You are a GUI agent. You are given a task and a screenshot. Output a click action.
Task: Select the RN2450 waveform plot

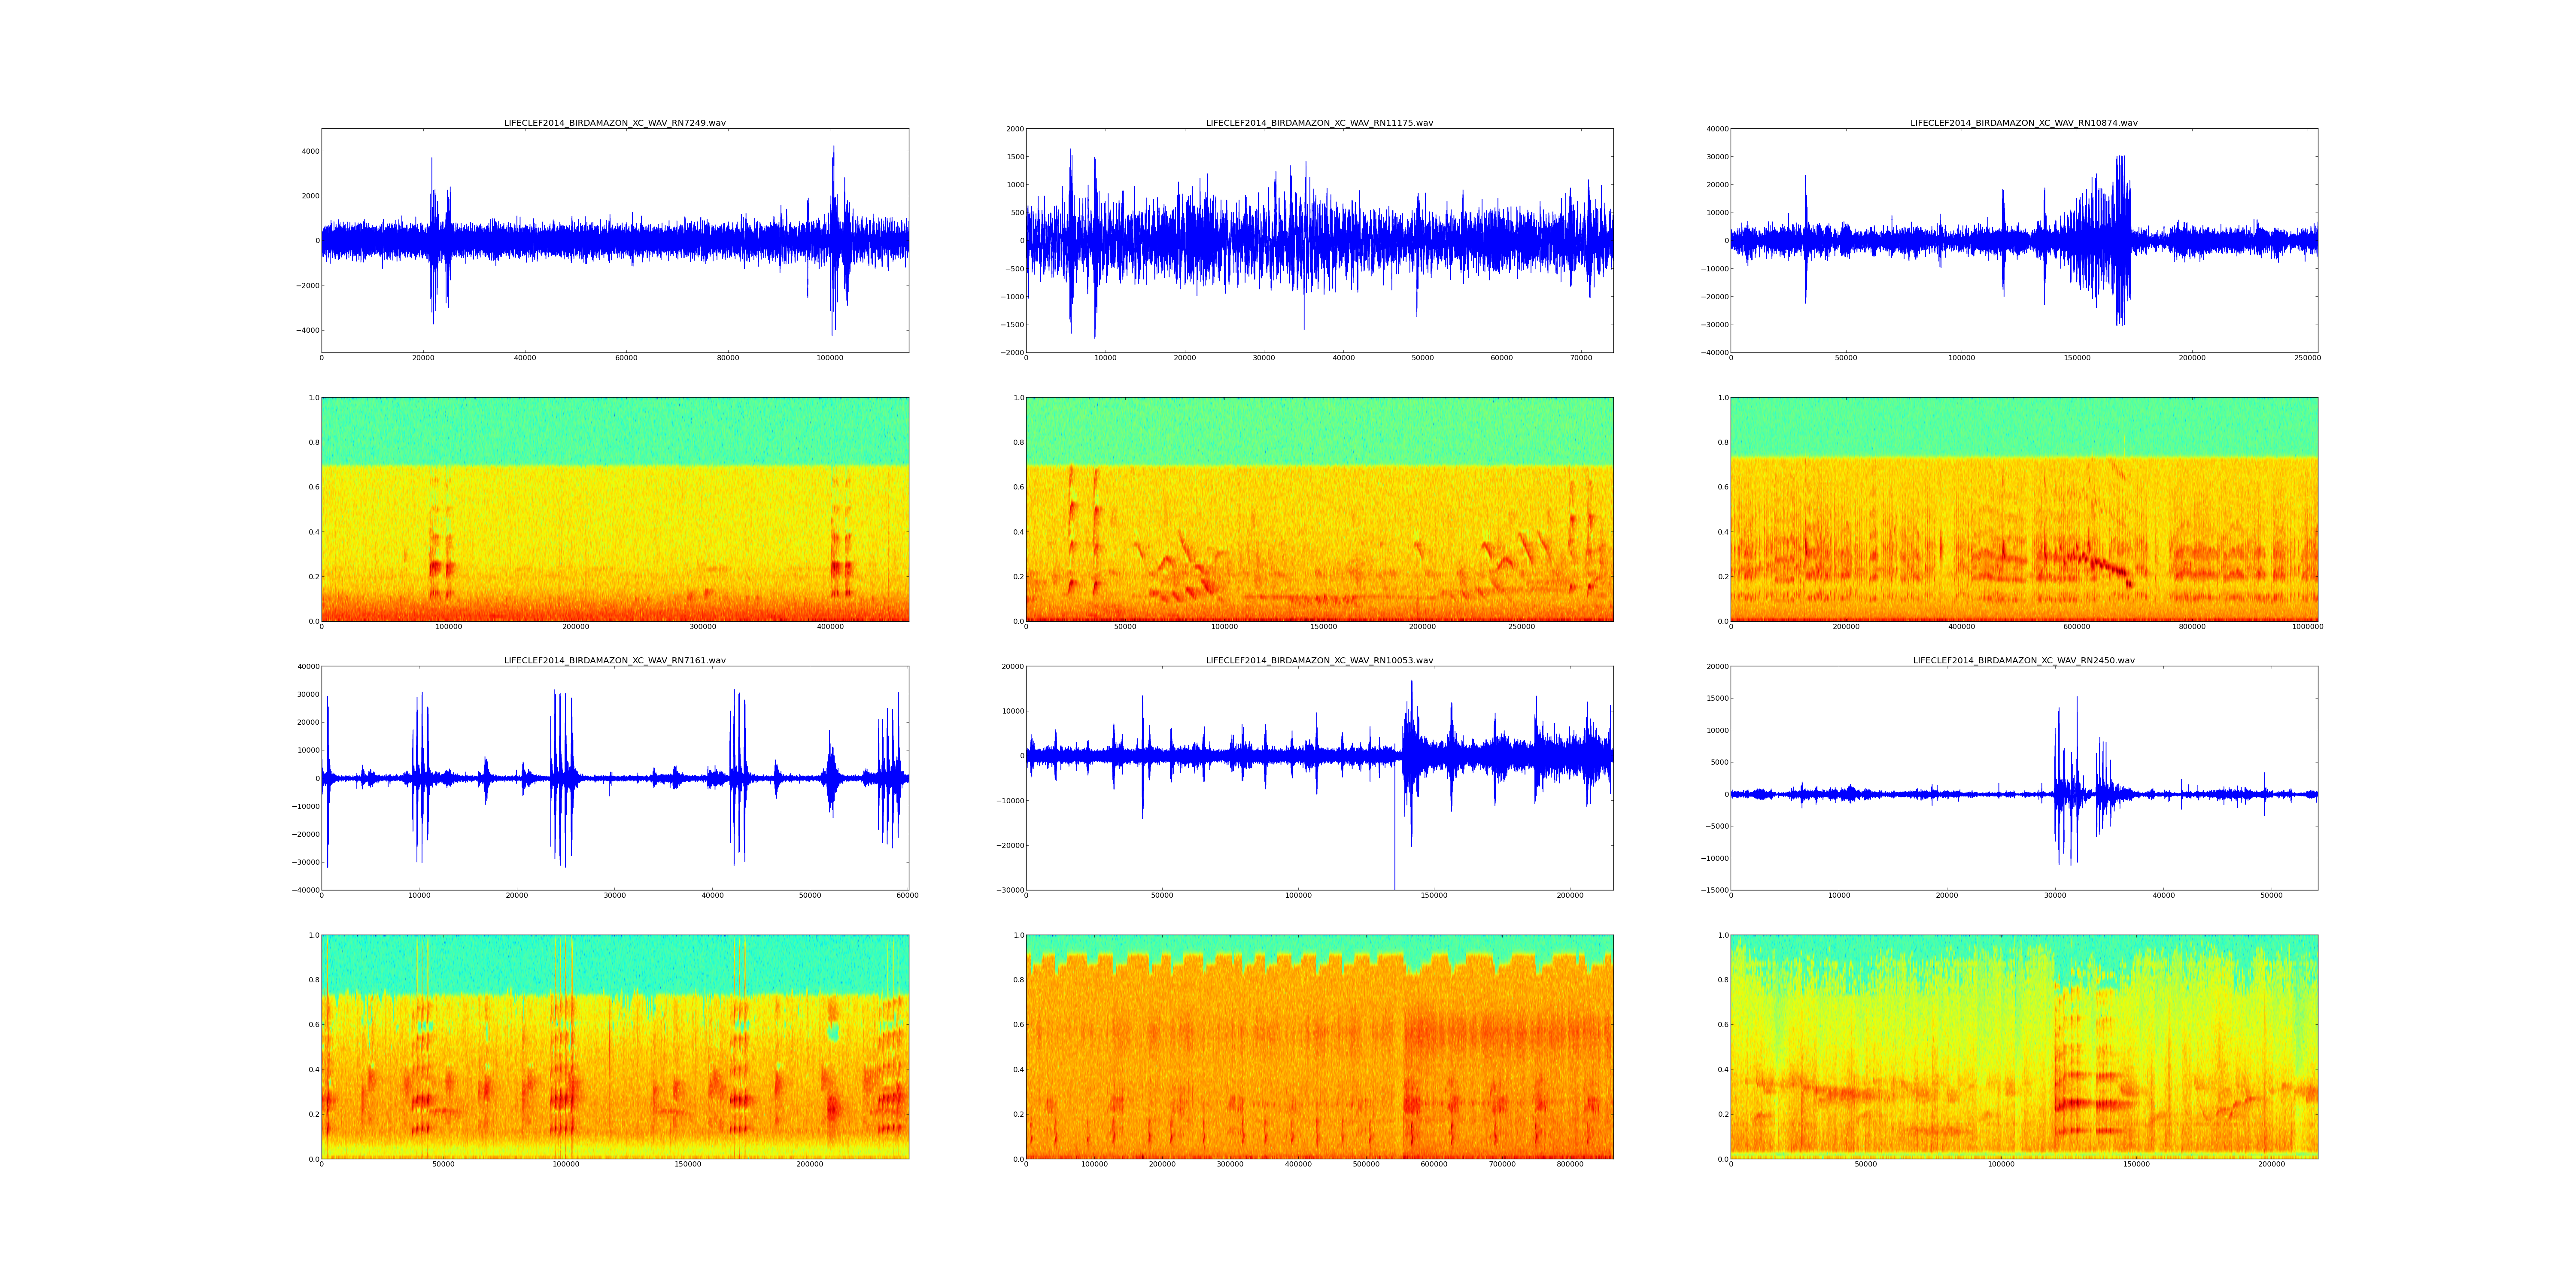[2023, 777]
